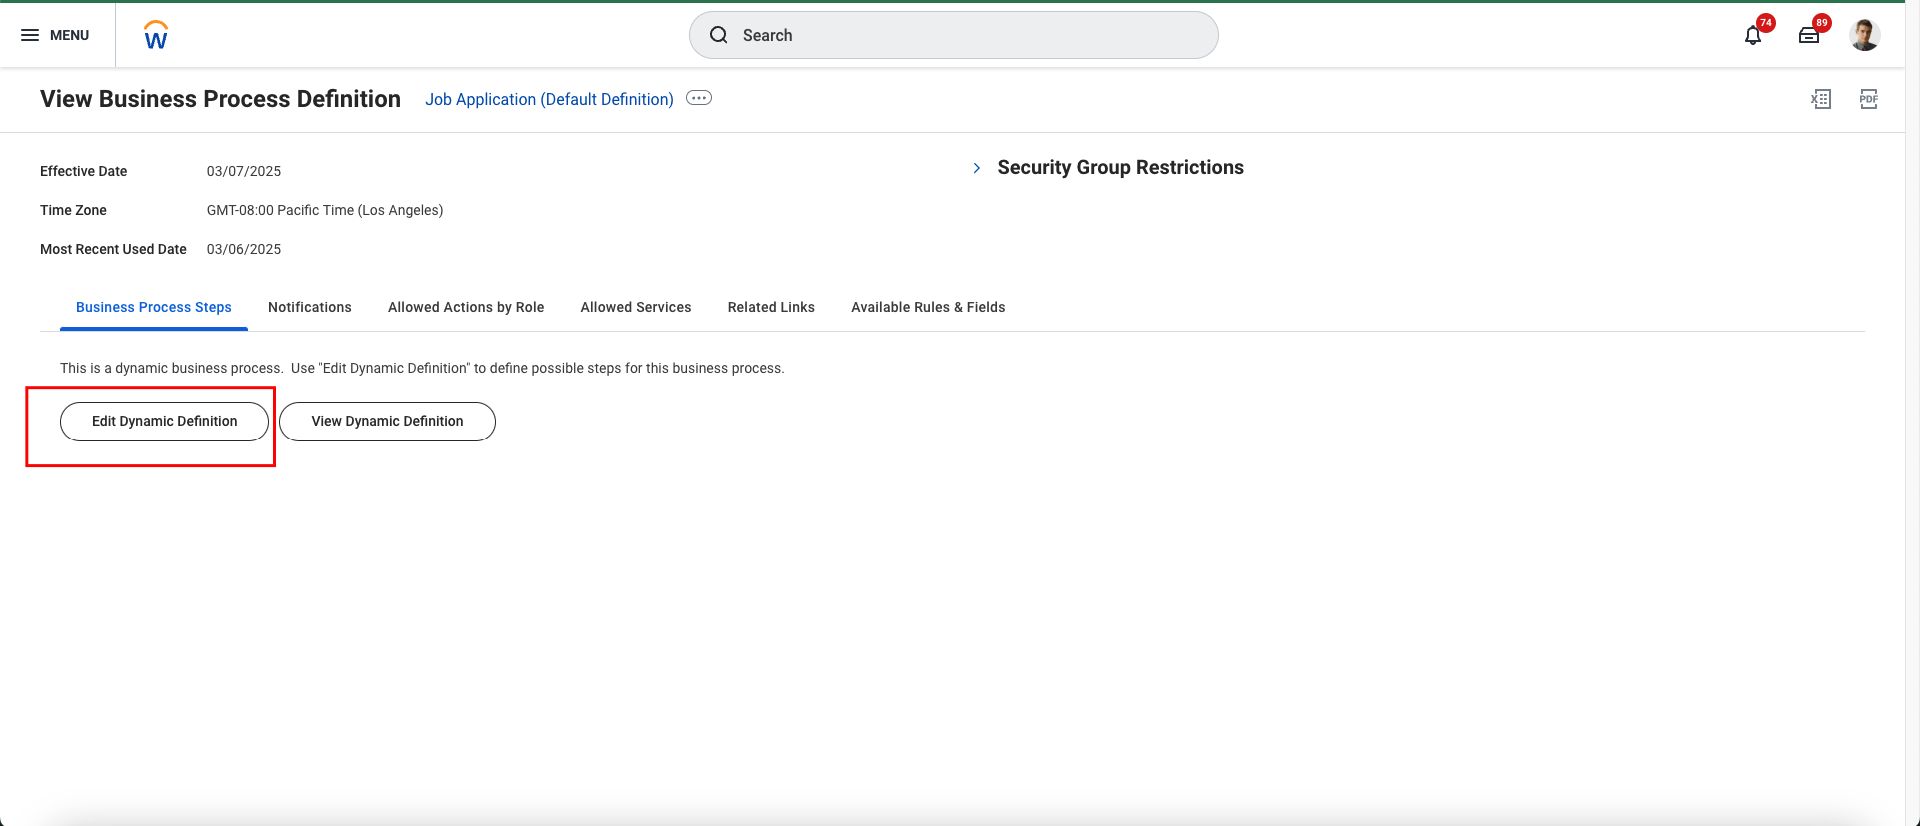This screenshot has height=826, width=1920.
Task: Open the hamburger MENU button
Action: (55, 35)
